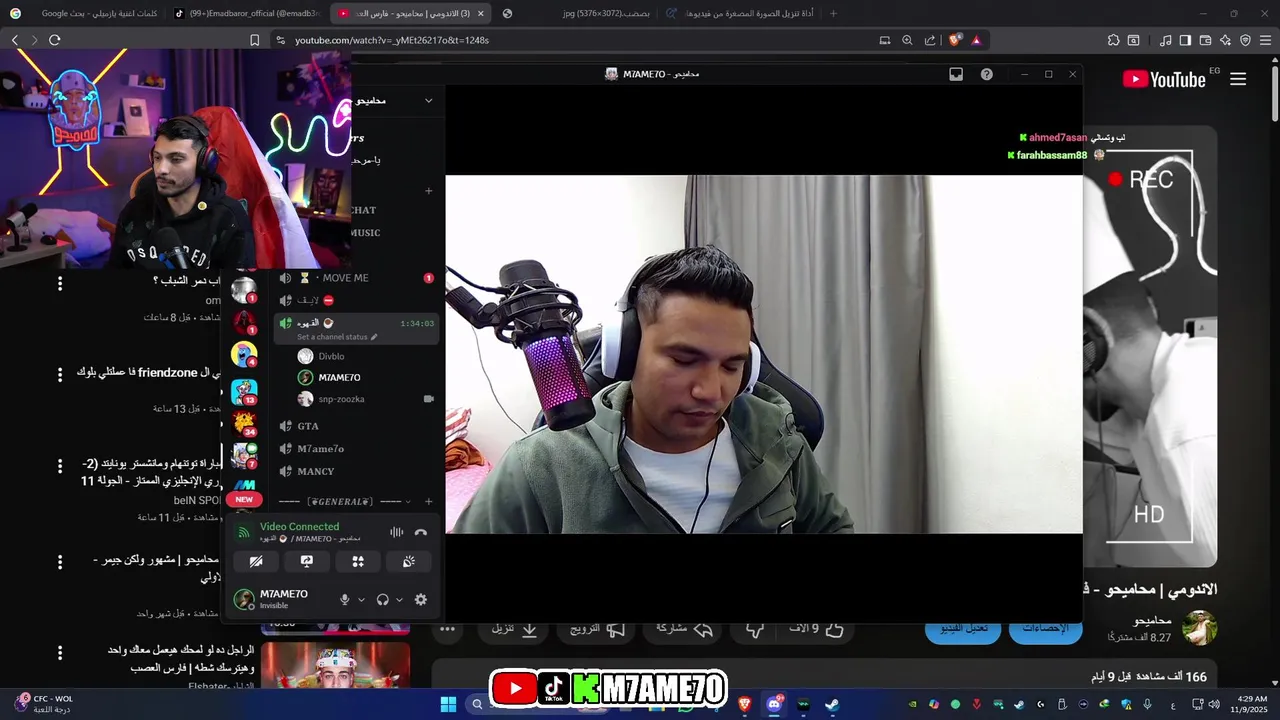Viewport: 1280px width, 720px height.
Task: Click the YouTube logo
Action: coord(1164,80)
